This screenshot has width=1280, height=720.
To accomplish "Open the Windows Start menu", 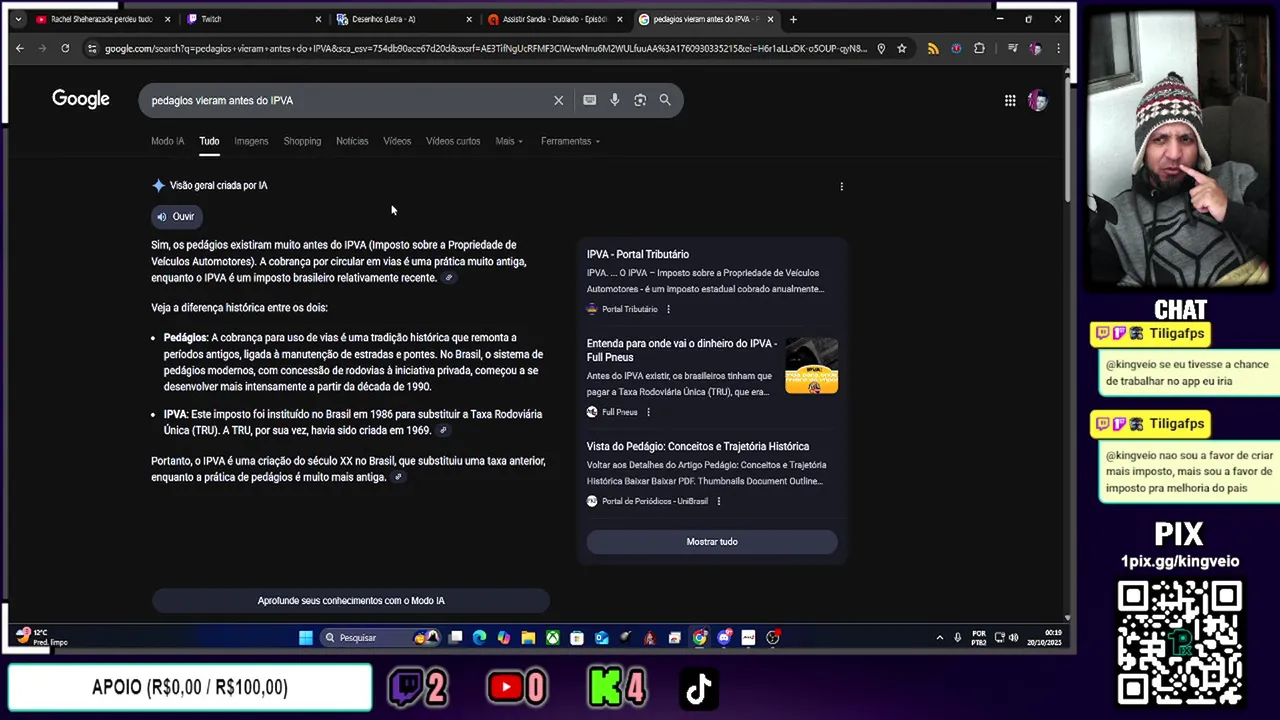I will point(306,637).
